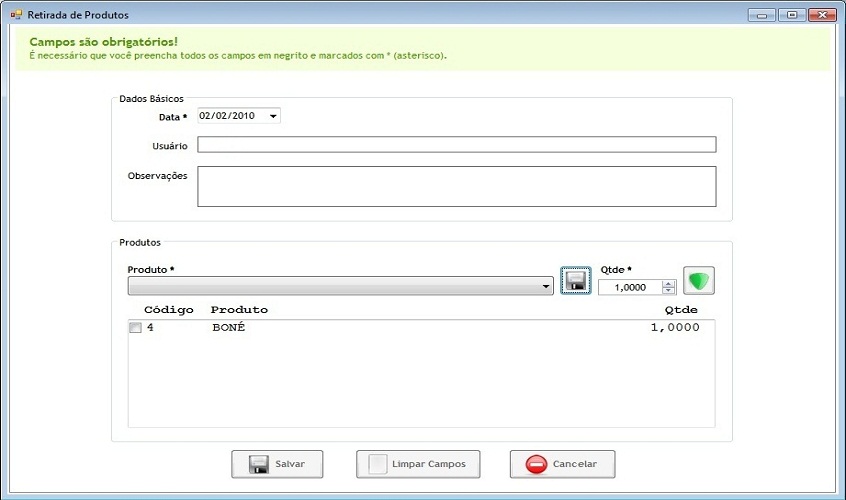Focus the Usuário text field
Viewport: 846px width, 500px height.
(x=456, y=145)
